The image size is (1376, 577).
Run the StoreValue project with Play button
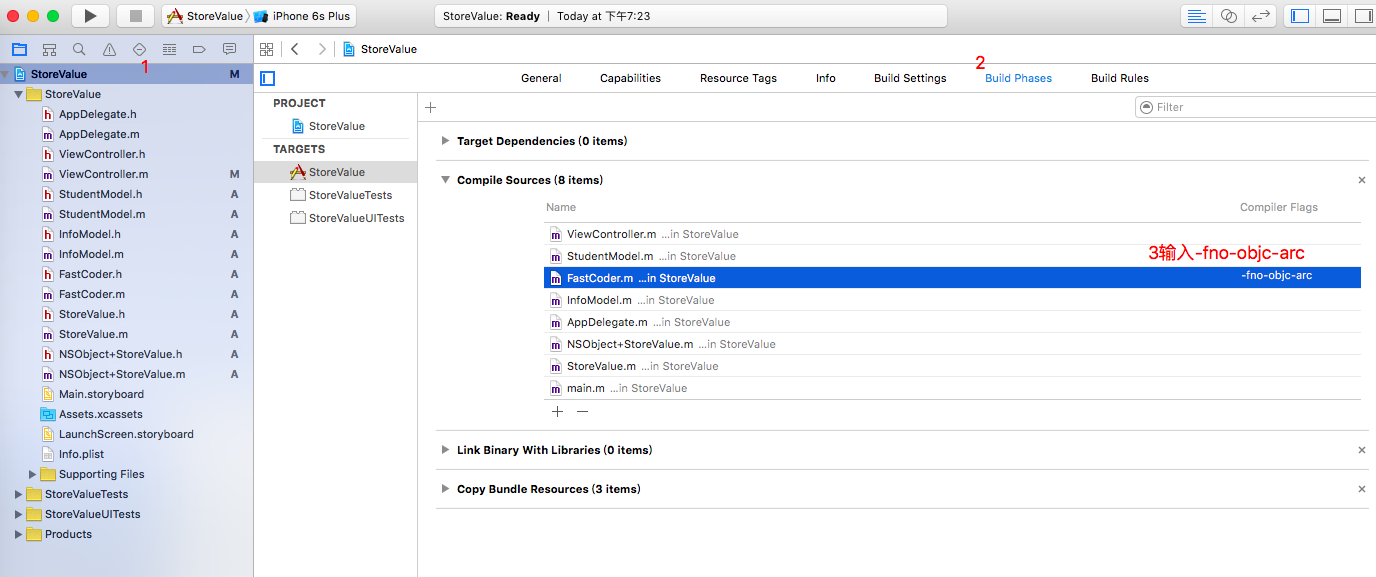pos(90,16)
